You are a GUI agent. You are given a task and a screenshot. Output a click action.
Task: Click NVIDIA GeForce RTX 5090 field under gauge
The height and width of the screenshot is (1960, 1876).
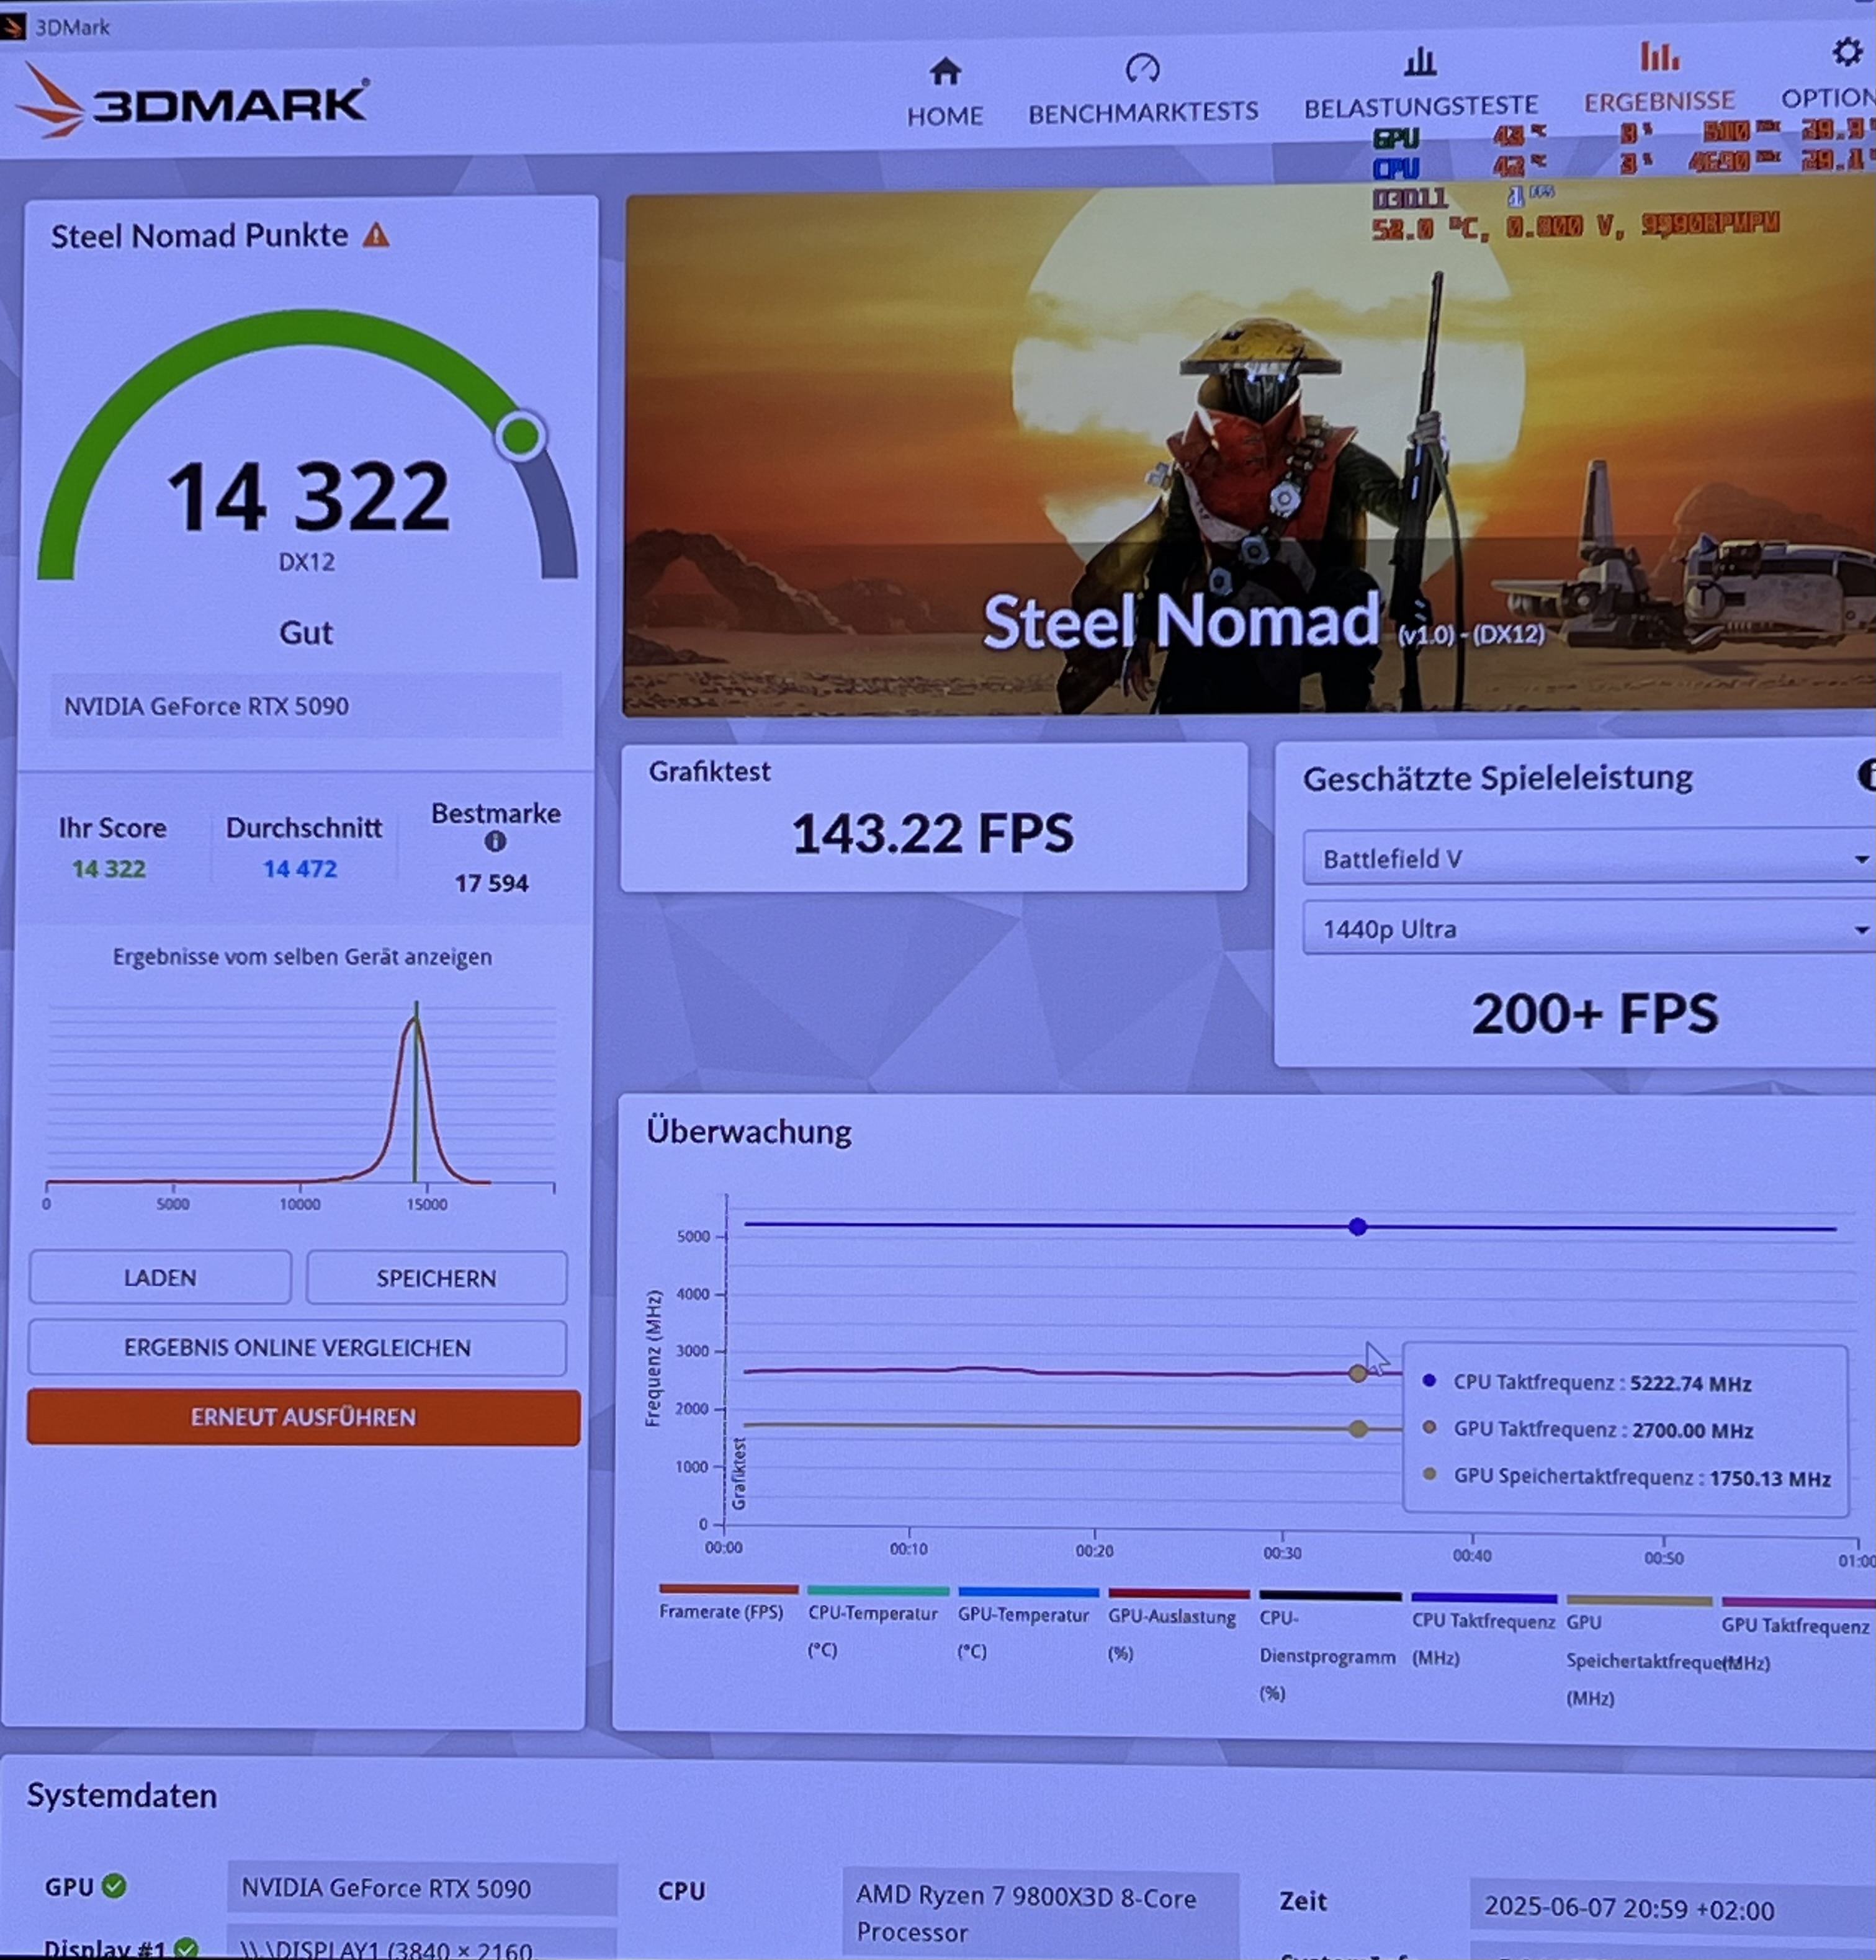[x=306, y=706]
